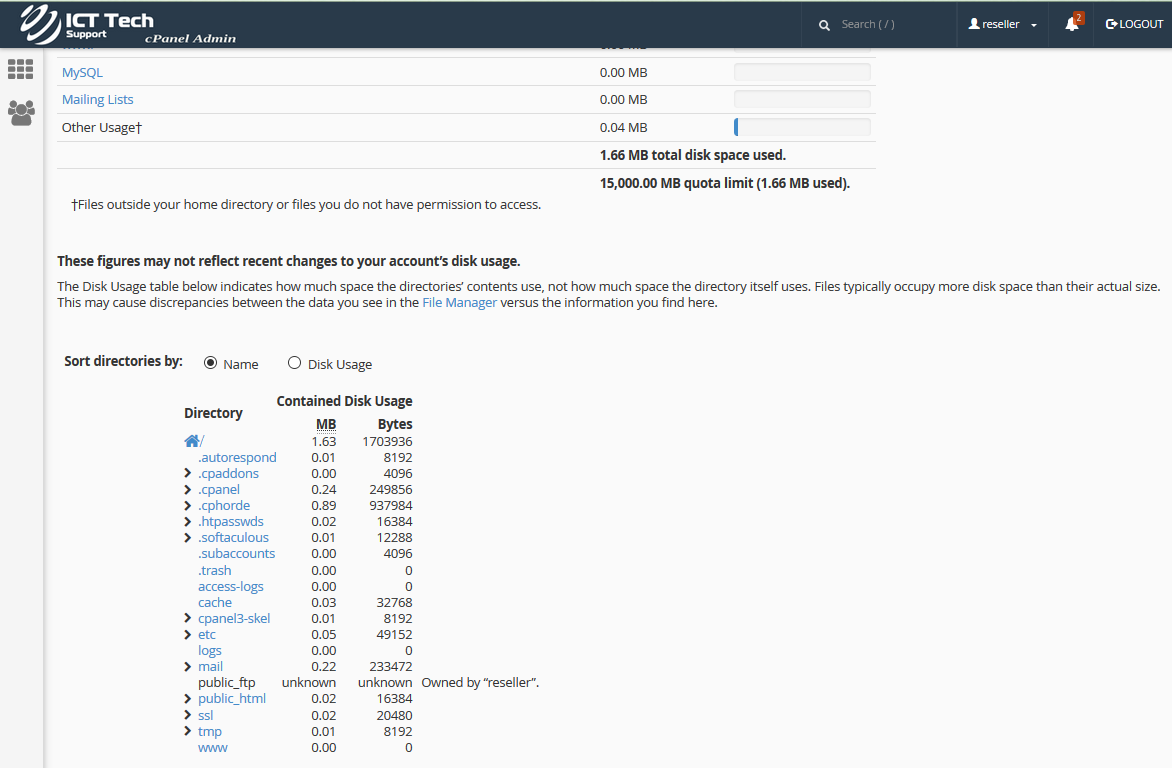Expand the public_html directory
The width and height of the screenshot is (1172, 768).
(x=188, y=699)
